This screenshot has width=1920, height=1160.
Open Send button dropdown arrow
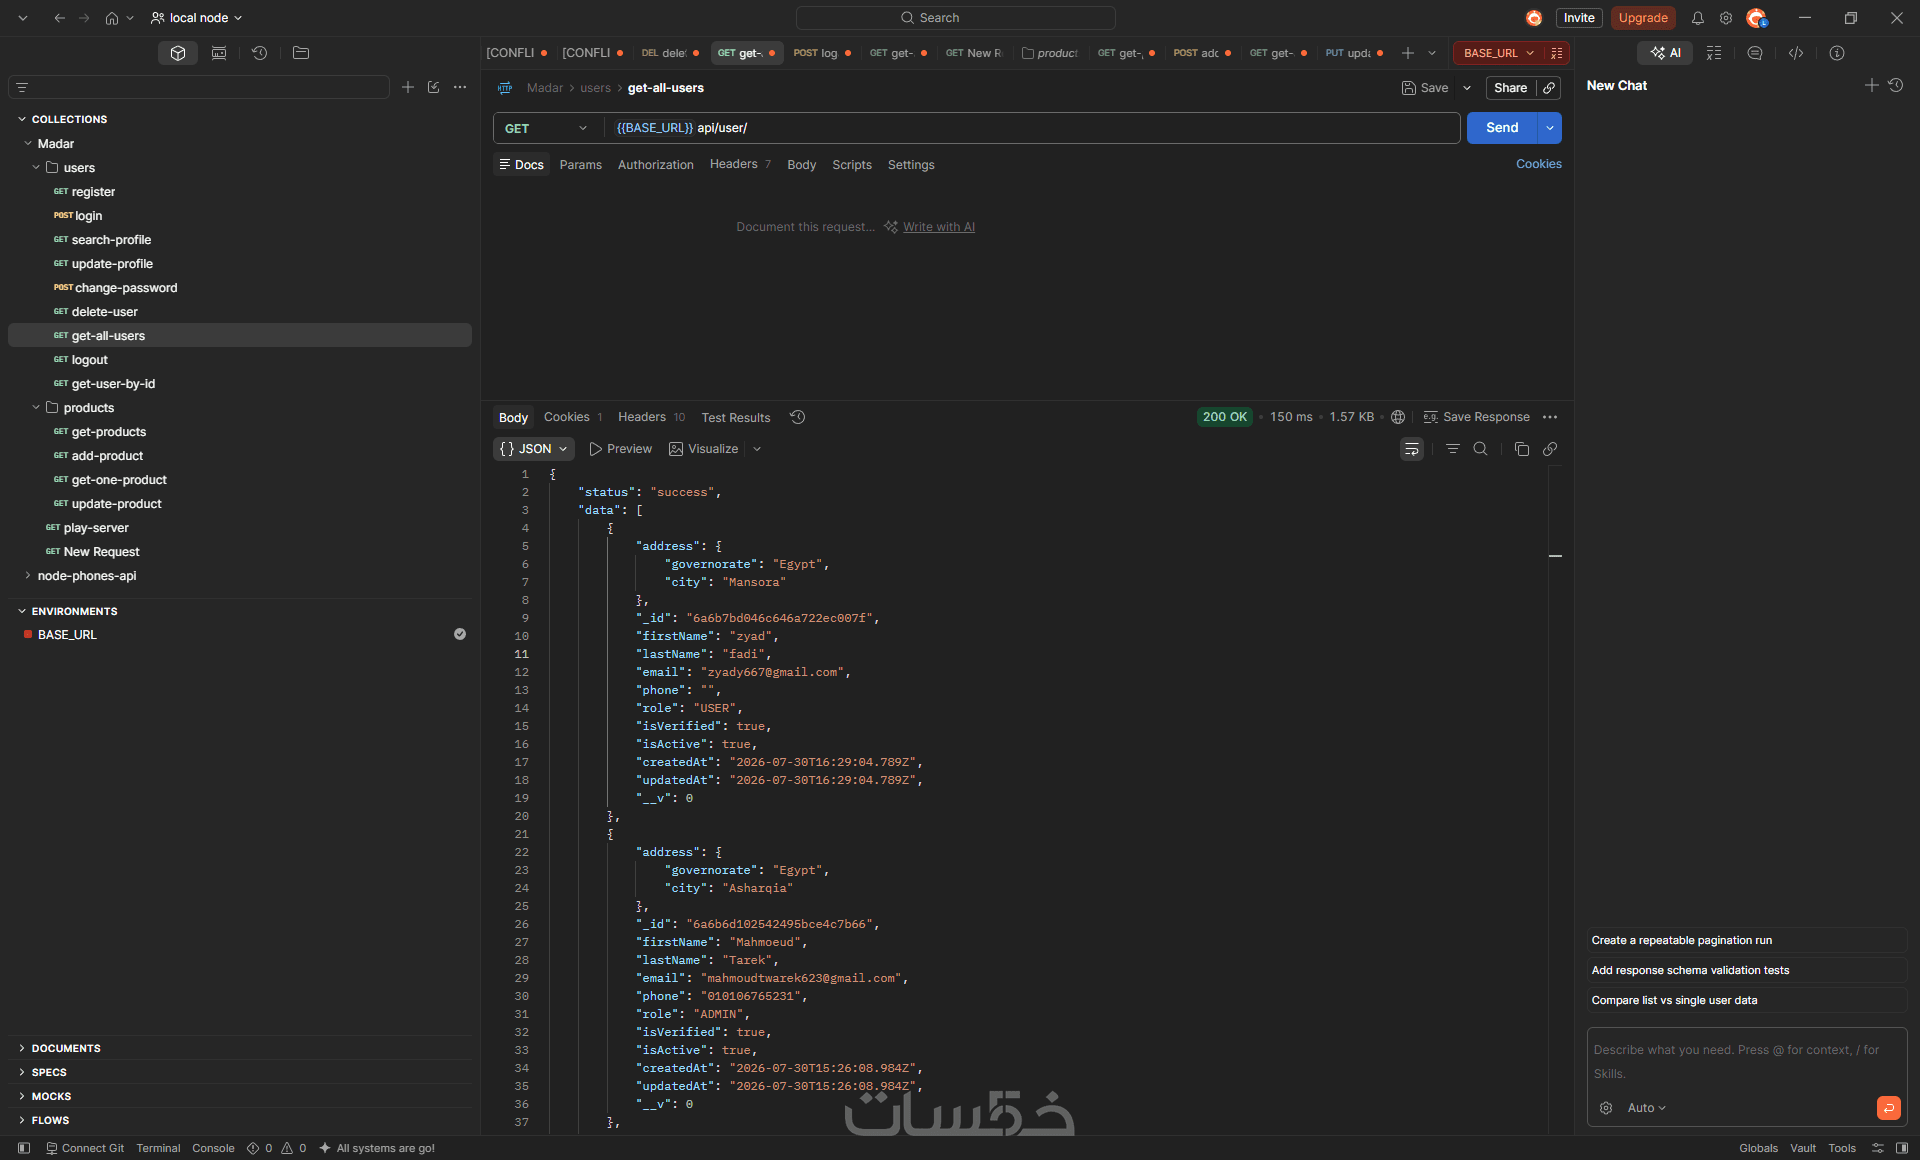click(1550, 128)
